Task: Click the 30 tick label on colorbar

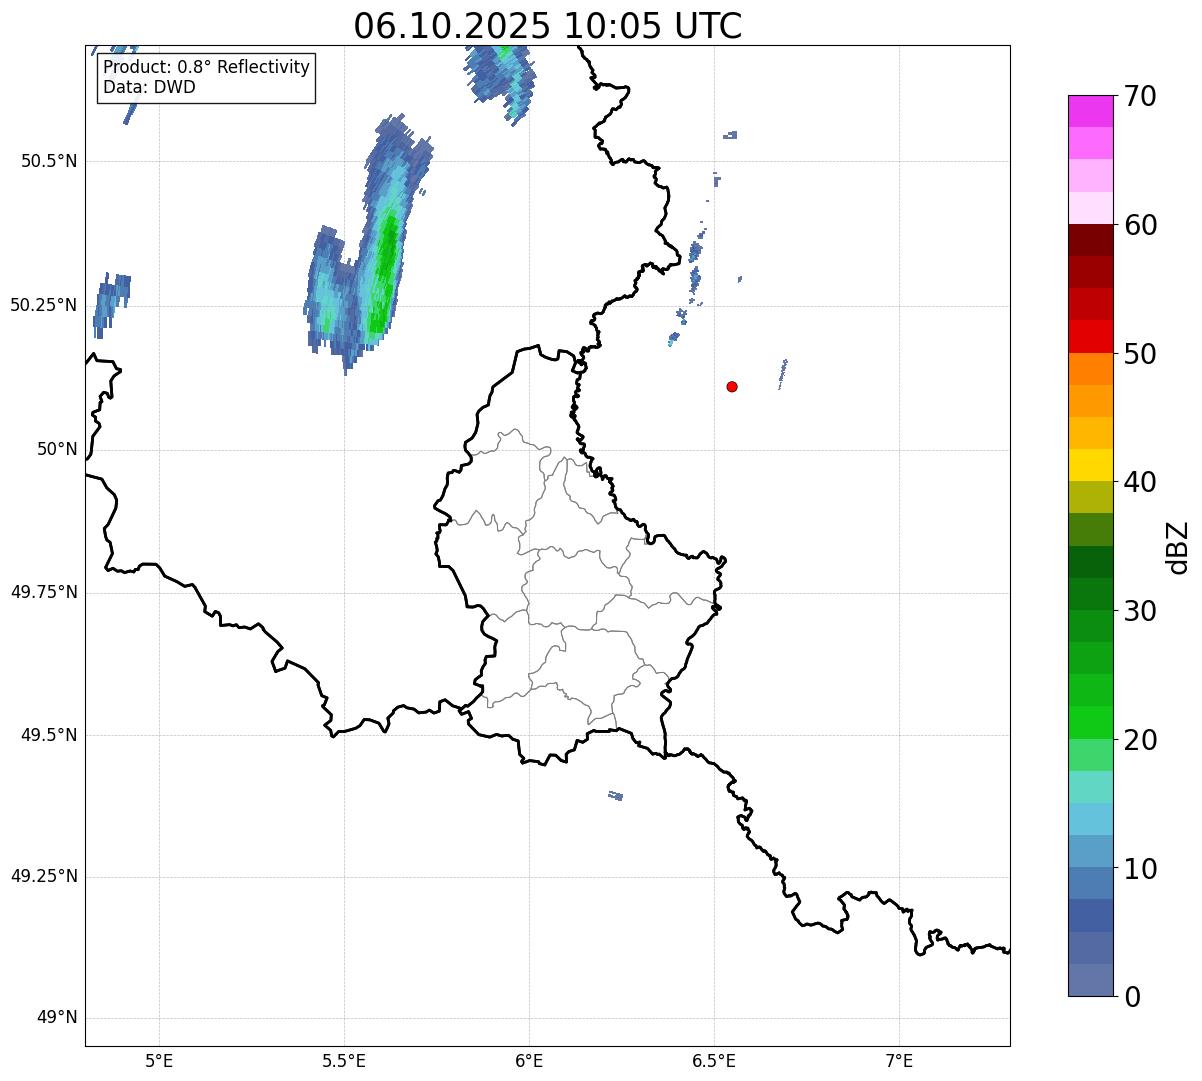Action: (x=1139, y=611)
